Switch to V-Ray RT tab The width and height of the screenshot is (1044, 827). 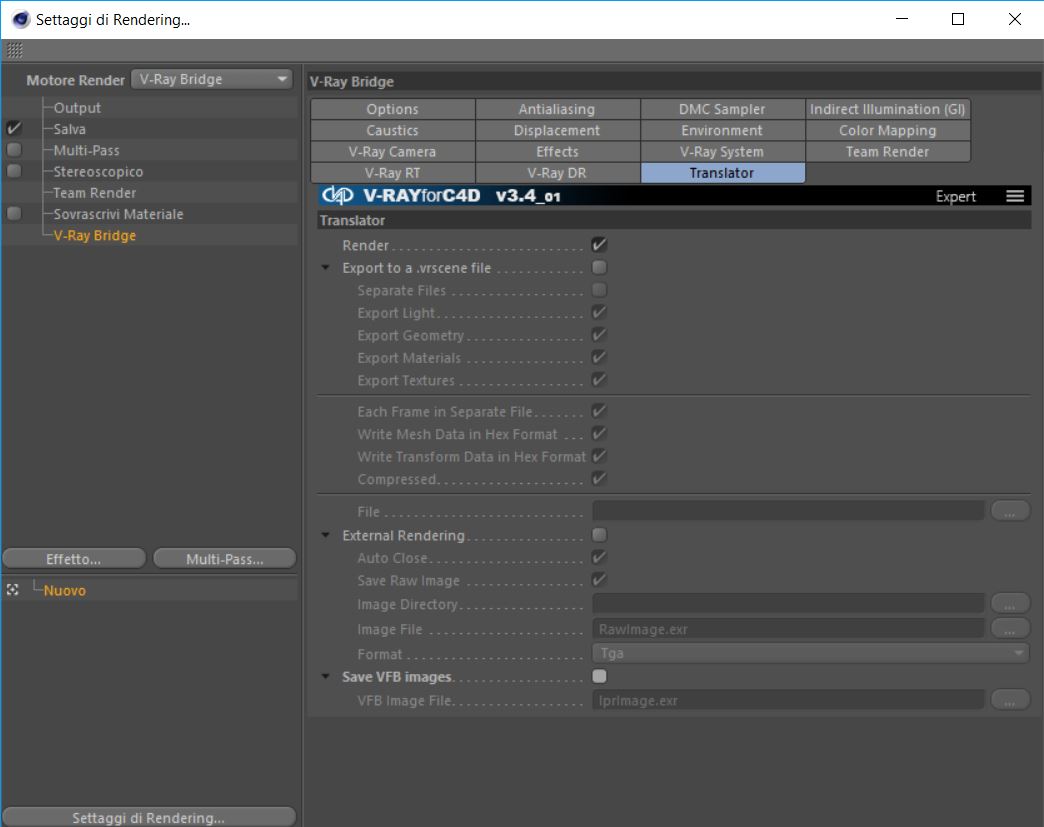393,173
